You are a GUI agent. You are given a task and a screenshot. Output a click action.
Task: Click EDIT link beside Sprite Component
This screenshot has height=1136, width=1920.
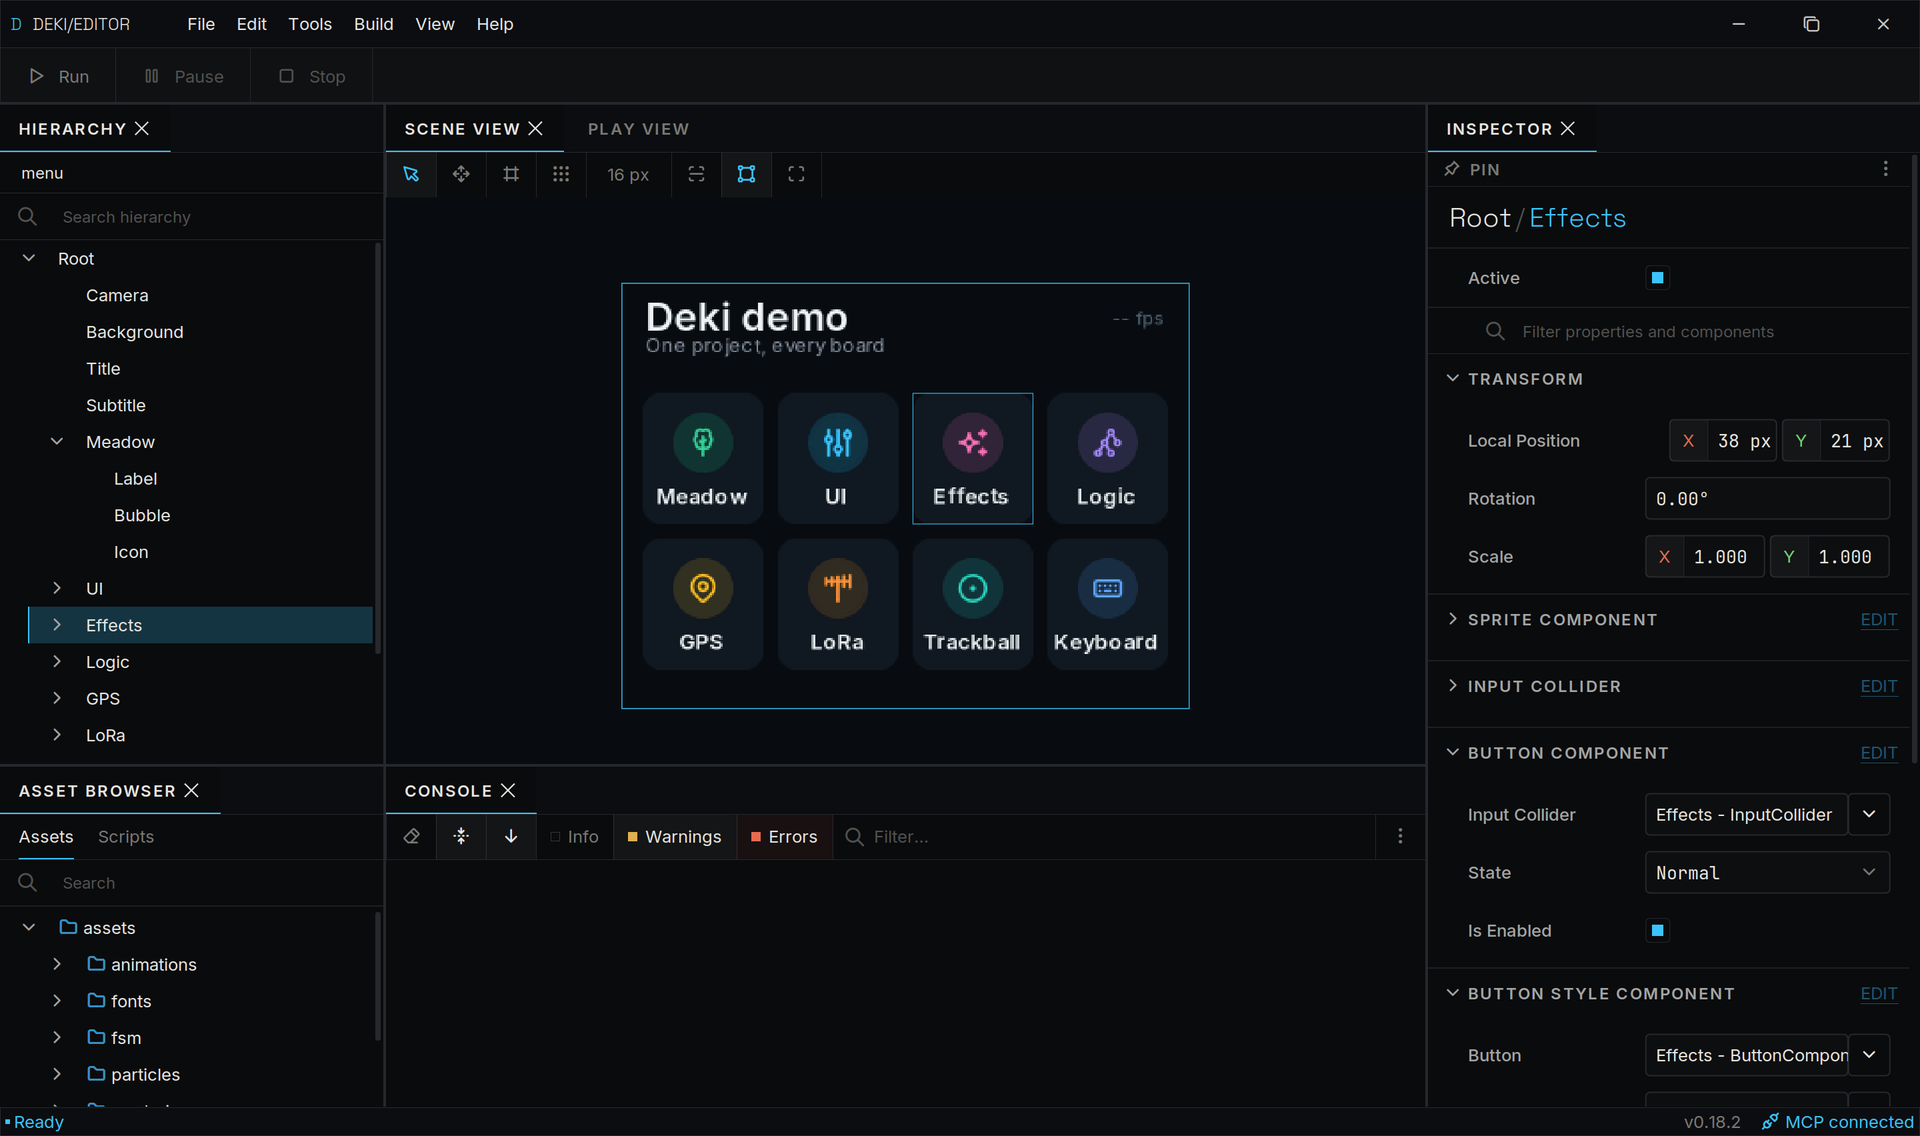[x=1878, y=620]
